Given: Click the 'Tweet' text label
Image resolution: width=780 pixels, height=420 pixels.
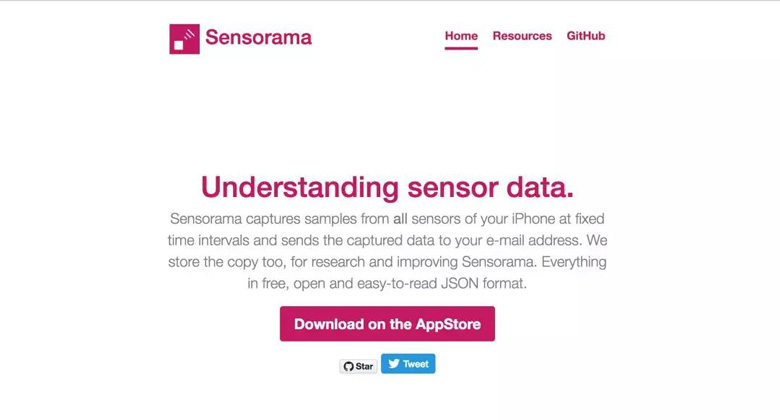Looking at the screenshot, I should click(416, 364).
